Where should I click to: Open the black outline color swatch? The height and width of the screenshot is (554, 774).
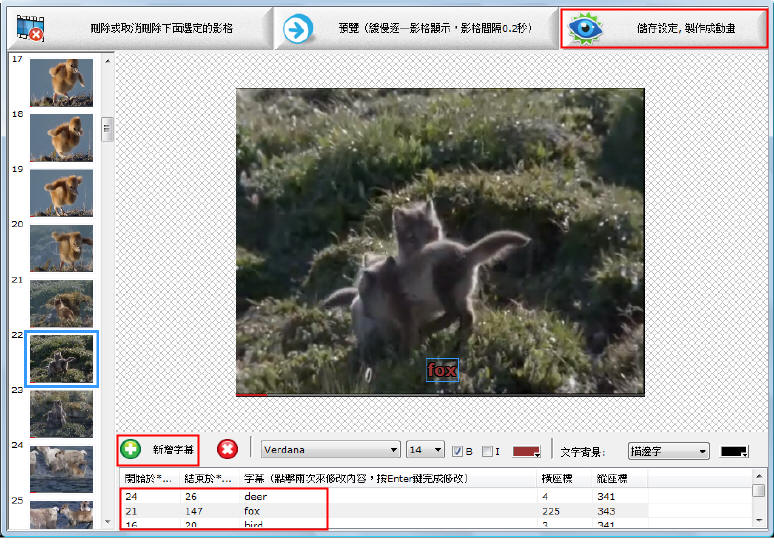pos(735,451)
